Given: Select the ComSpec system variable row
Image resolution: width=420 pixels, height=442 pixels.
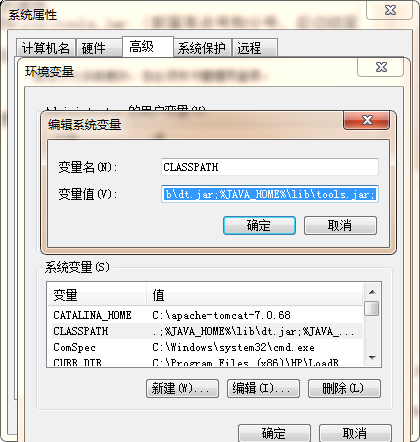Looking at the screenshot, I should (x=205, y=347).
